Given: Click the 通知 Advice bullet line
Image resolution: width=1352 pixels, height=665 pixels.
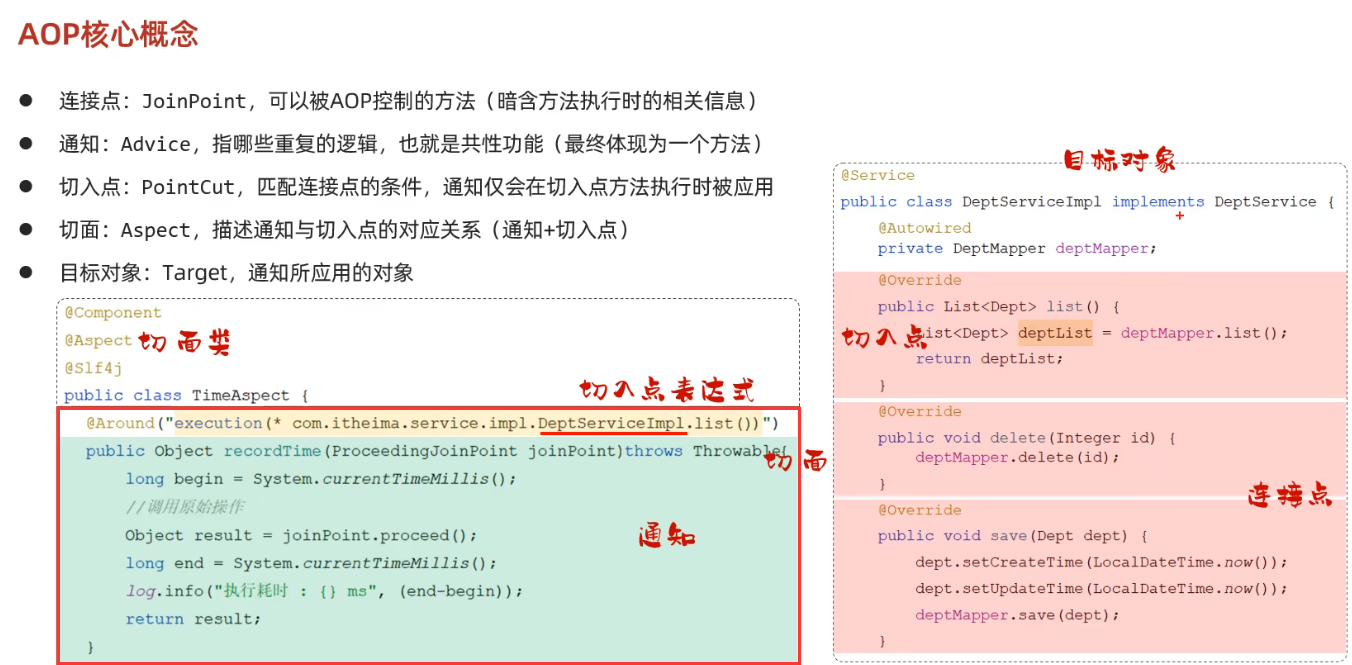Looking at the screenshot, I should point(411,144).
